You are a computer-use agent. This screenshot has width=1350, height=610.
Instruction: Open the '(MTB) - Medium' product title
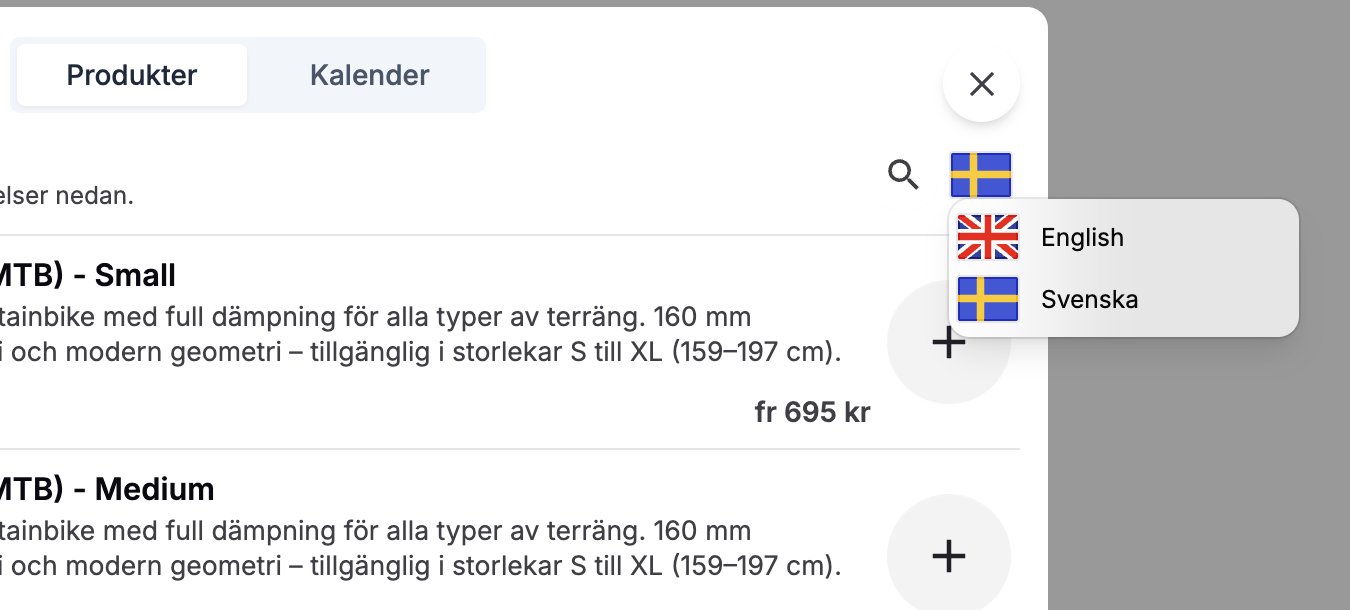[106, 489]
